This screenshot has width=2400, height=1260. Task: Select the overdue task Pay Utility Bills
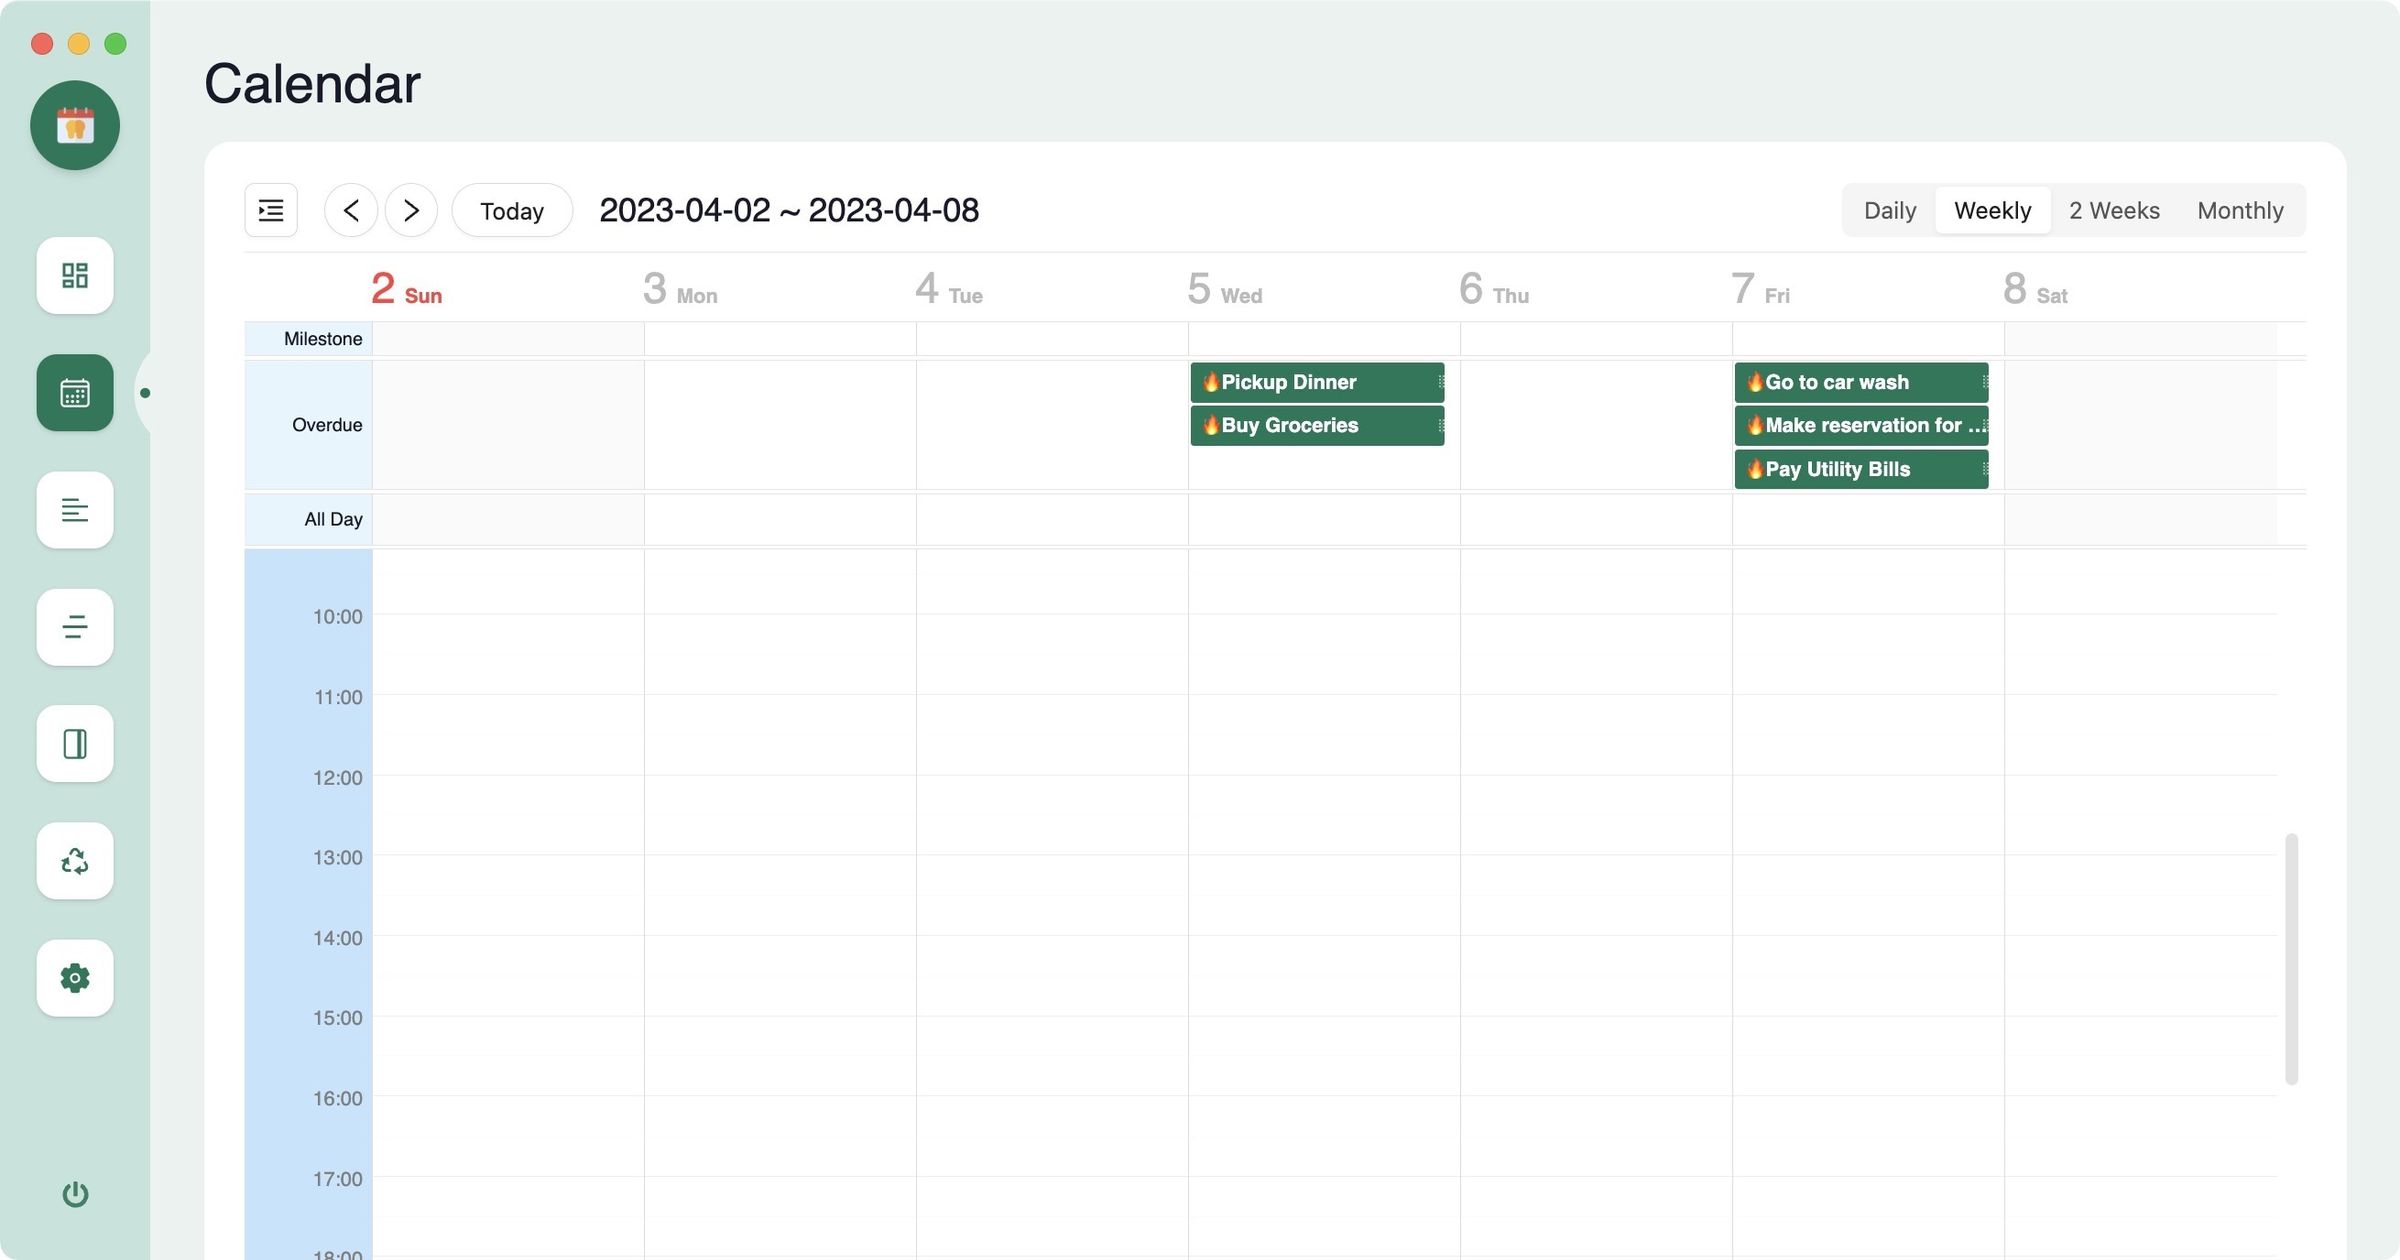click(1860, 468)
